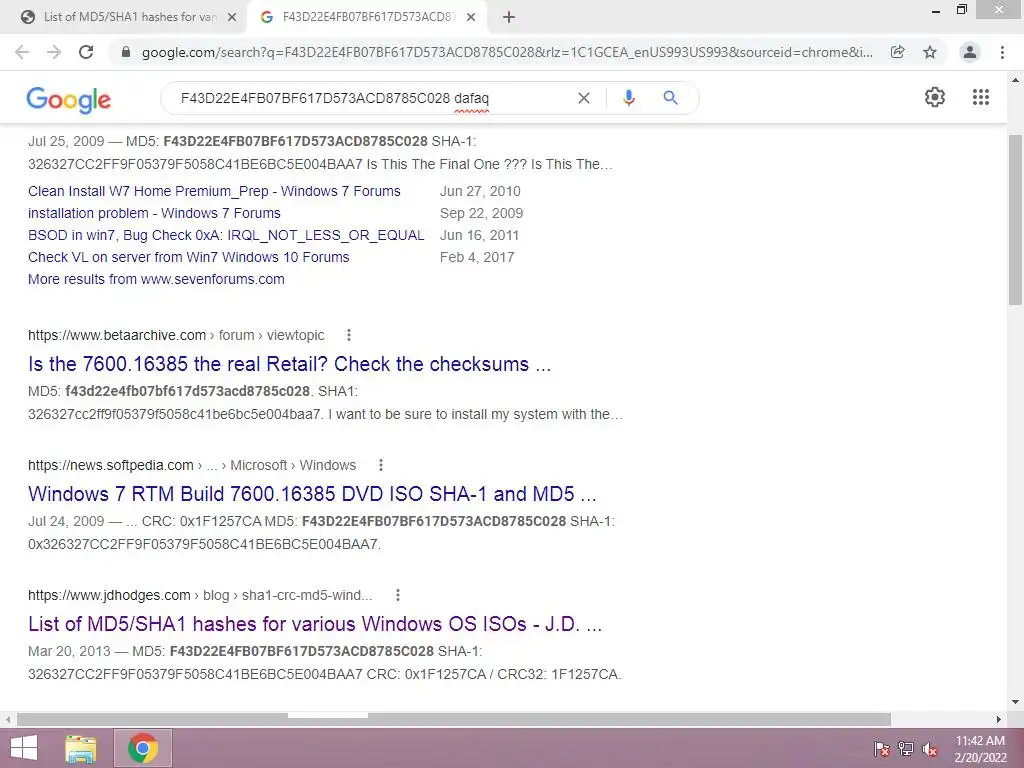Open network status icon in system tray
The image size is (1024, 768).
906,749
